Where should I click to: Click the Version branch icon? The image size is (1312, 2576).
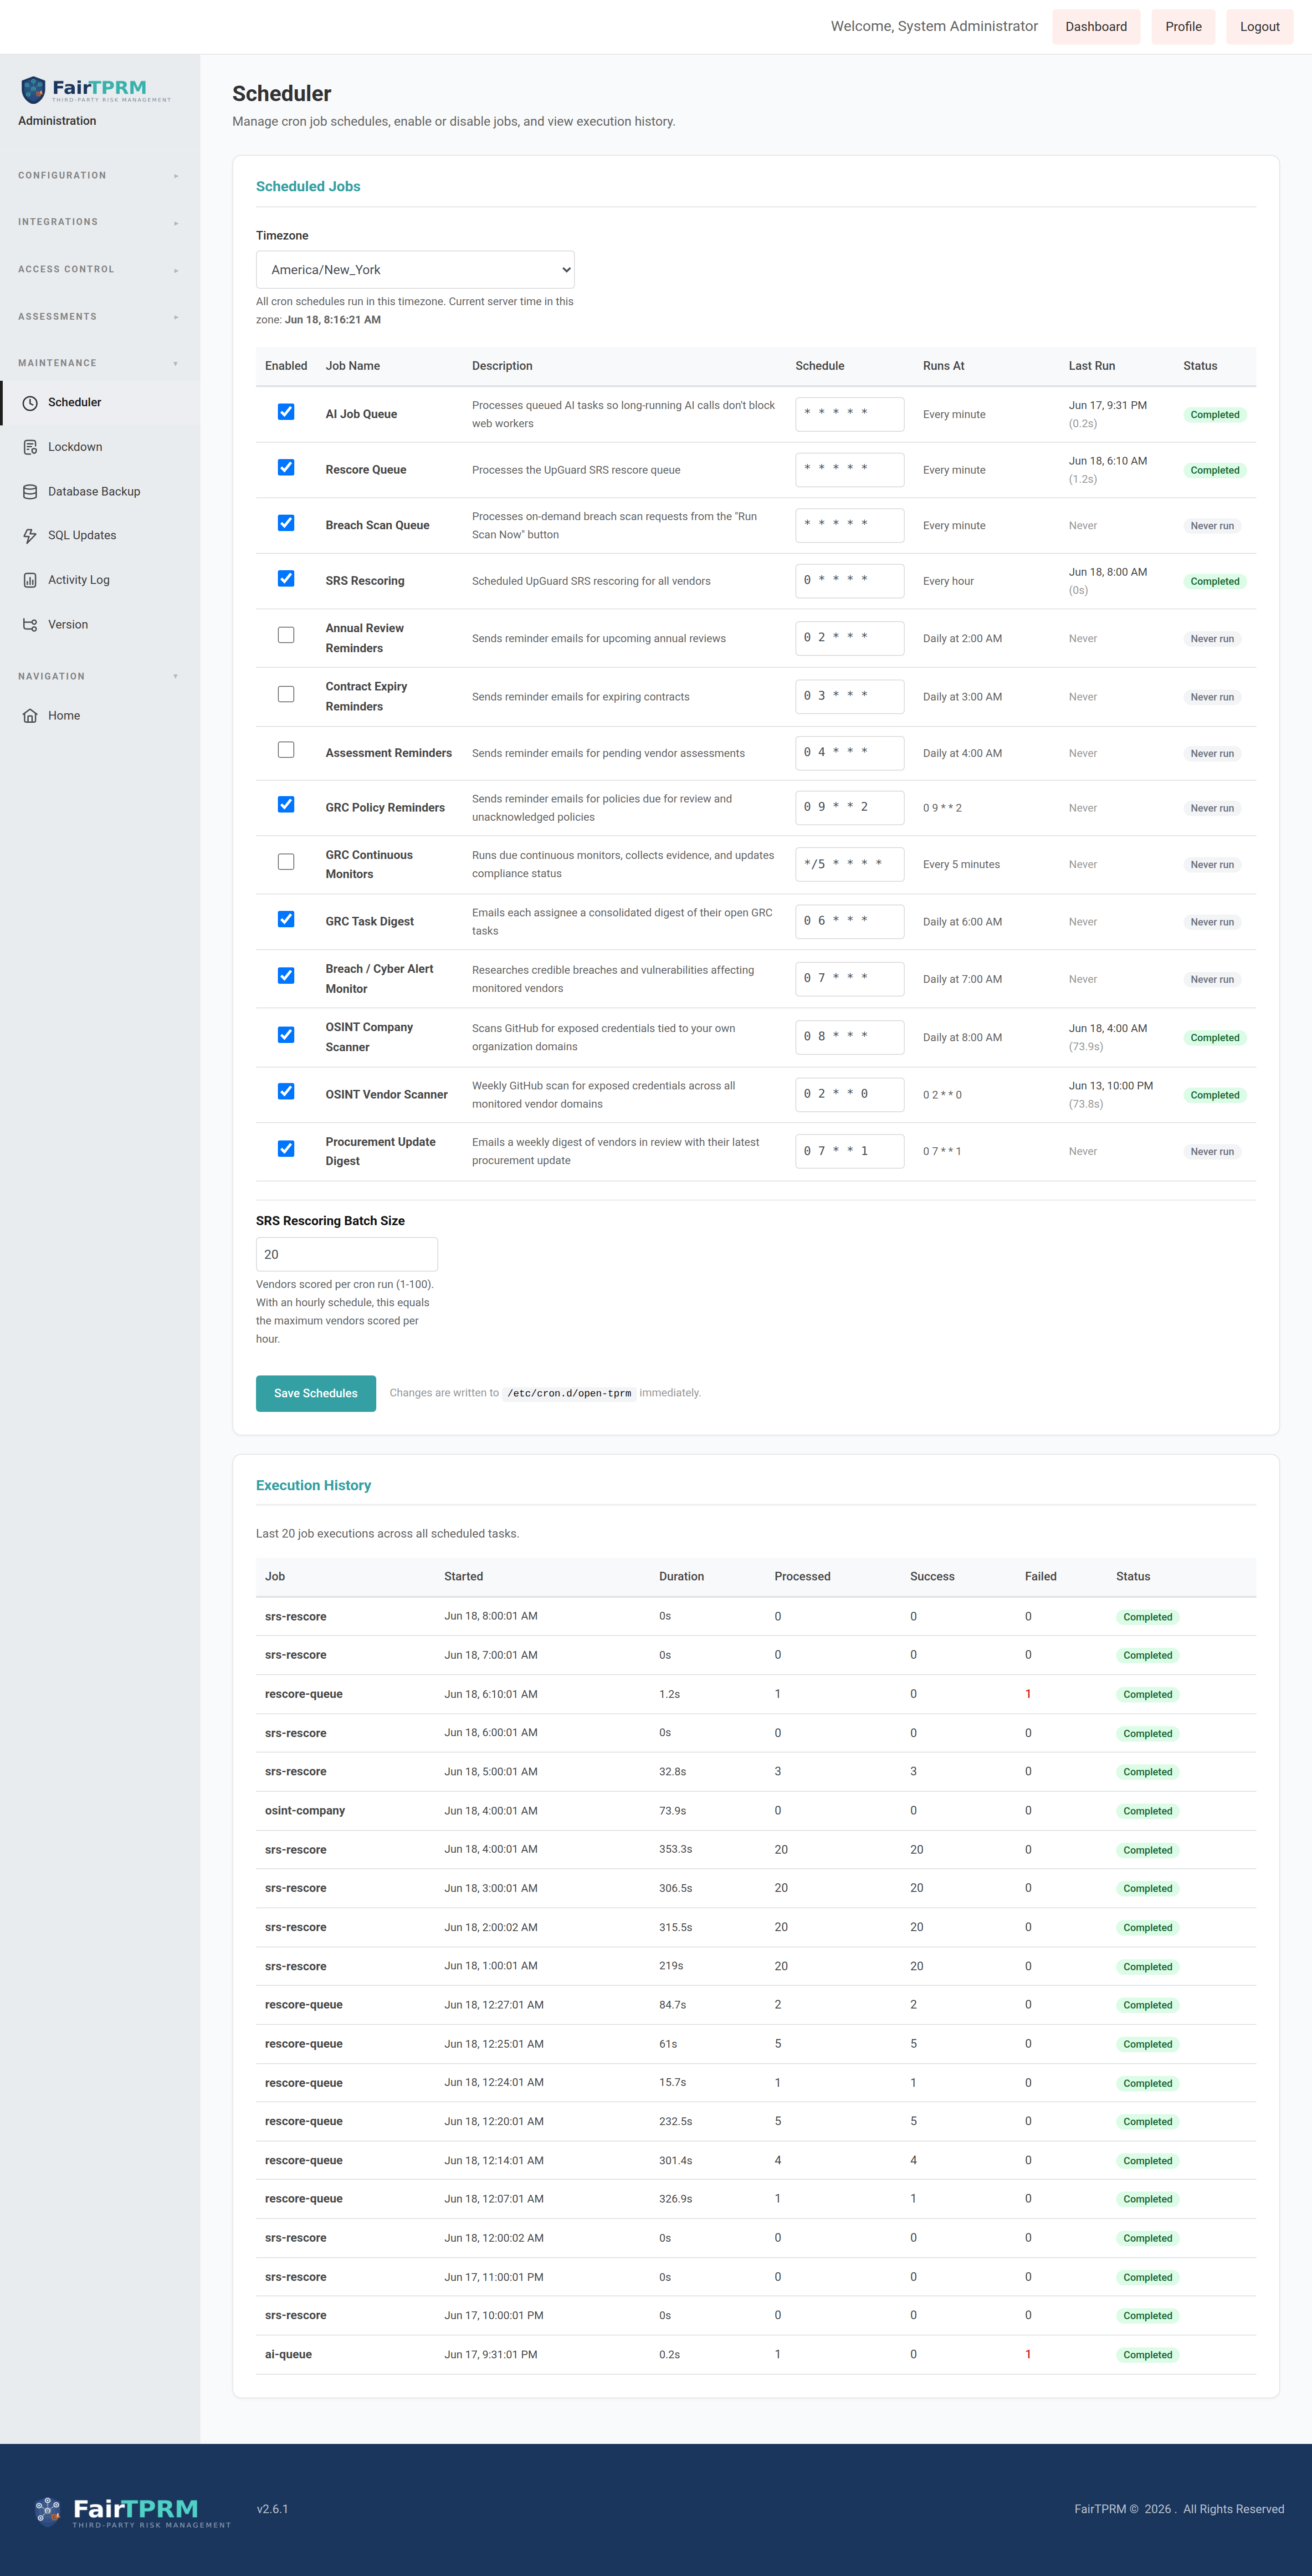(30, 625)
